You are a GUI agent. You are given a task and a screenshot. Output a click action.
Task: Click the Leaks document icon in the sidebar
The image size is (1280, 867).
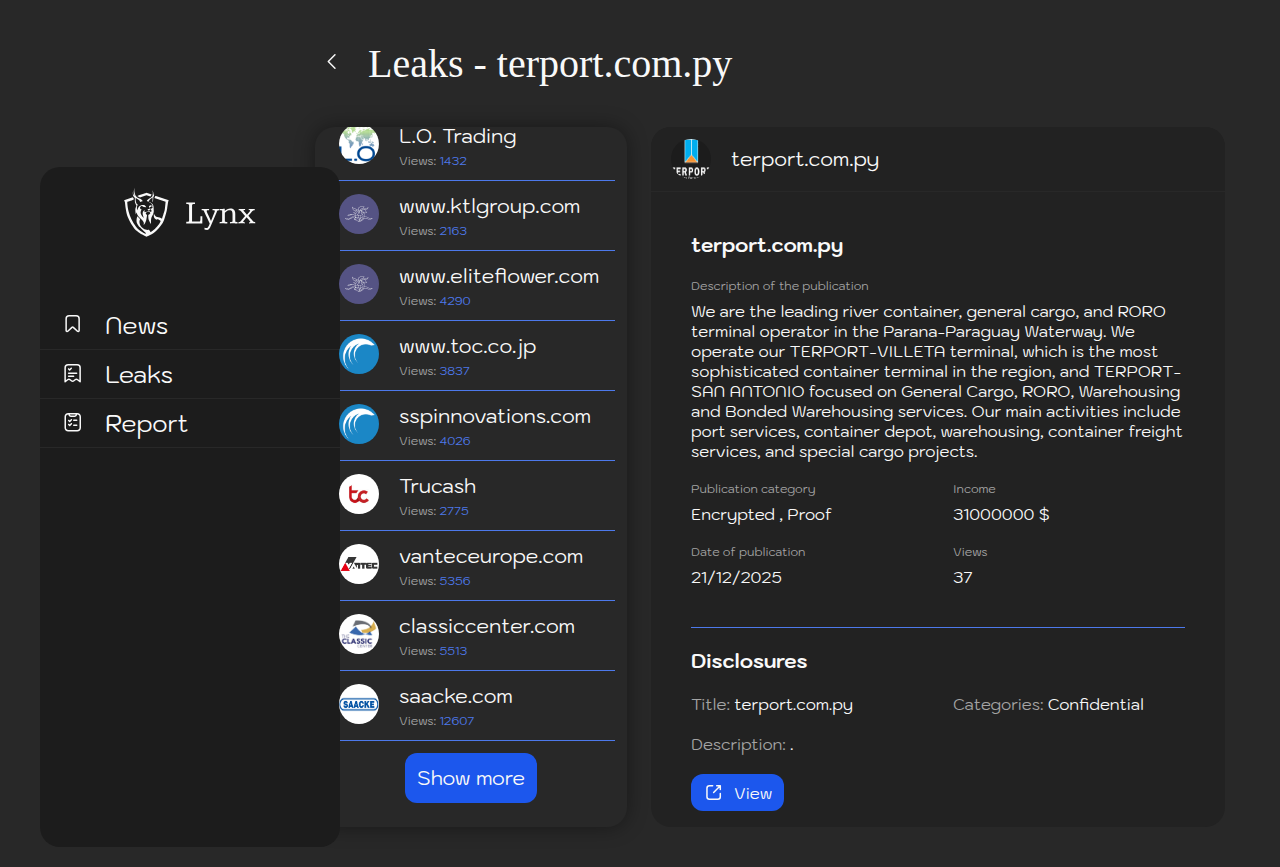click(x=72, y=373)
